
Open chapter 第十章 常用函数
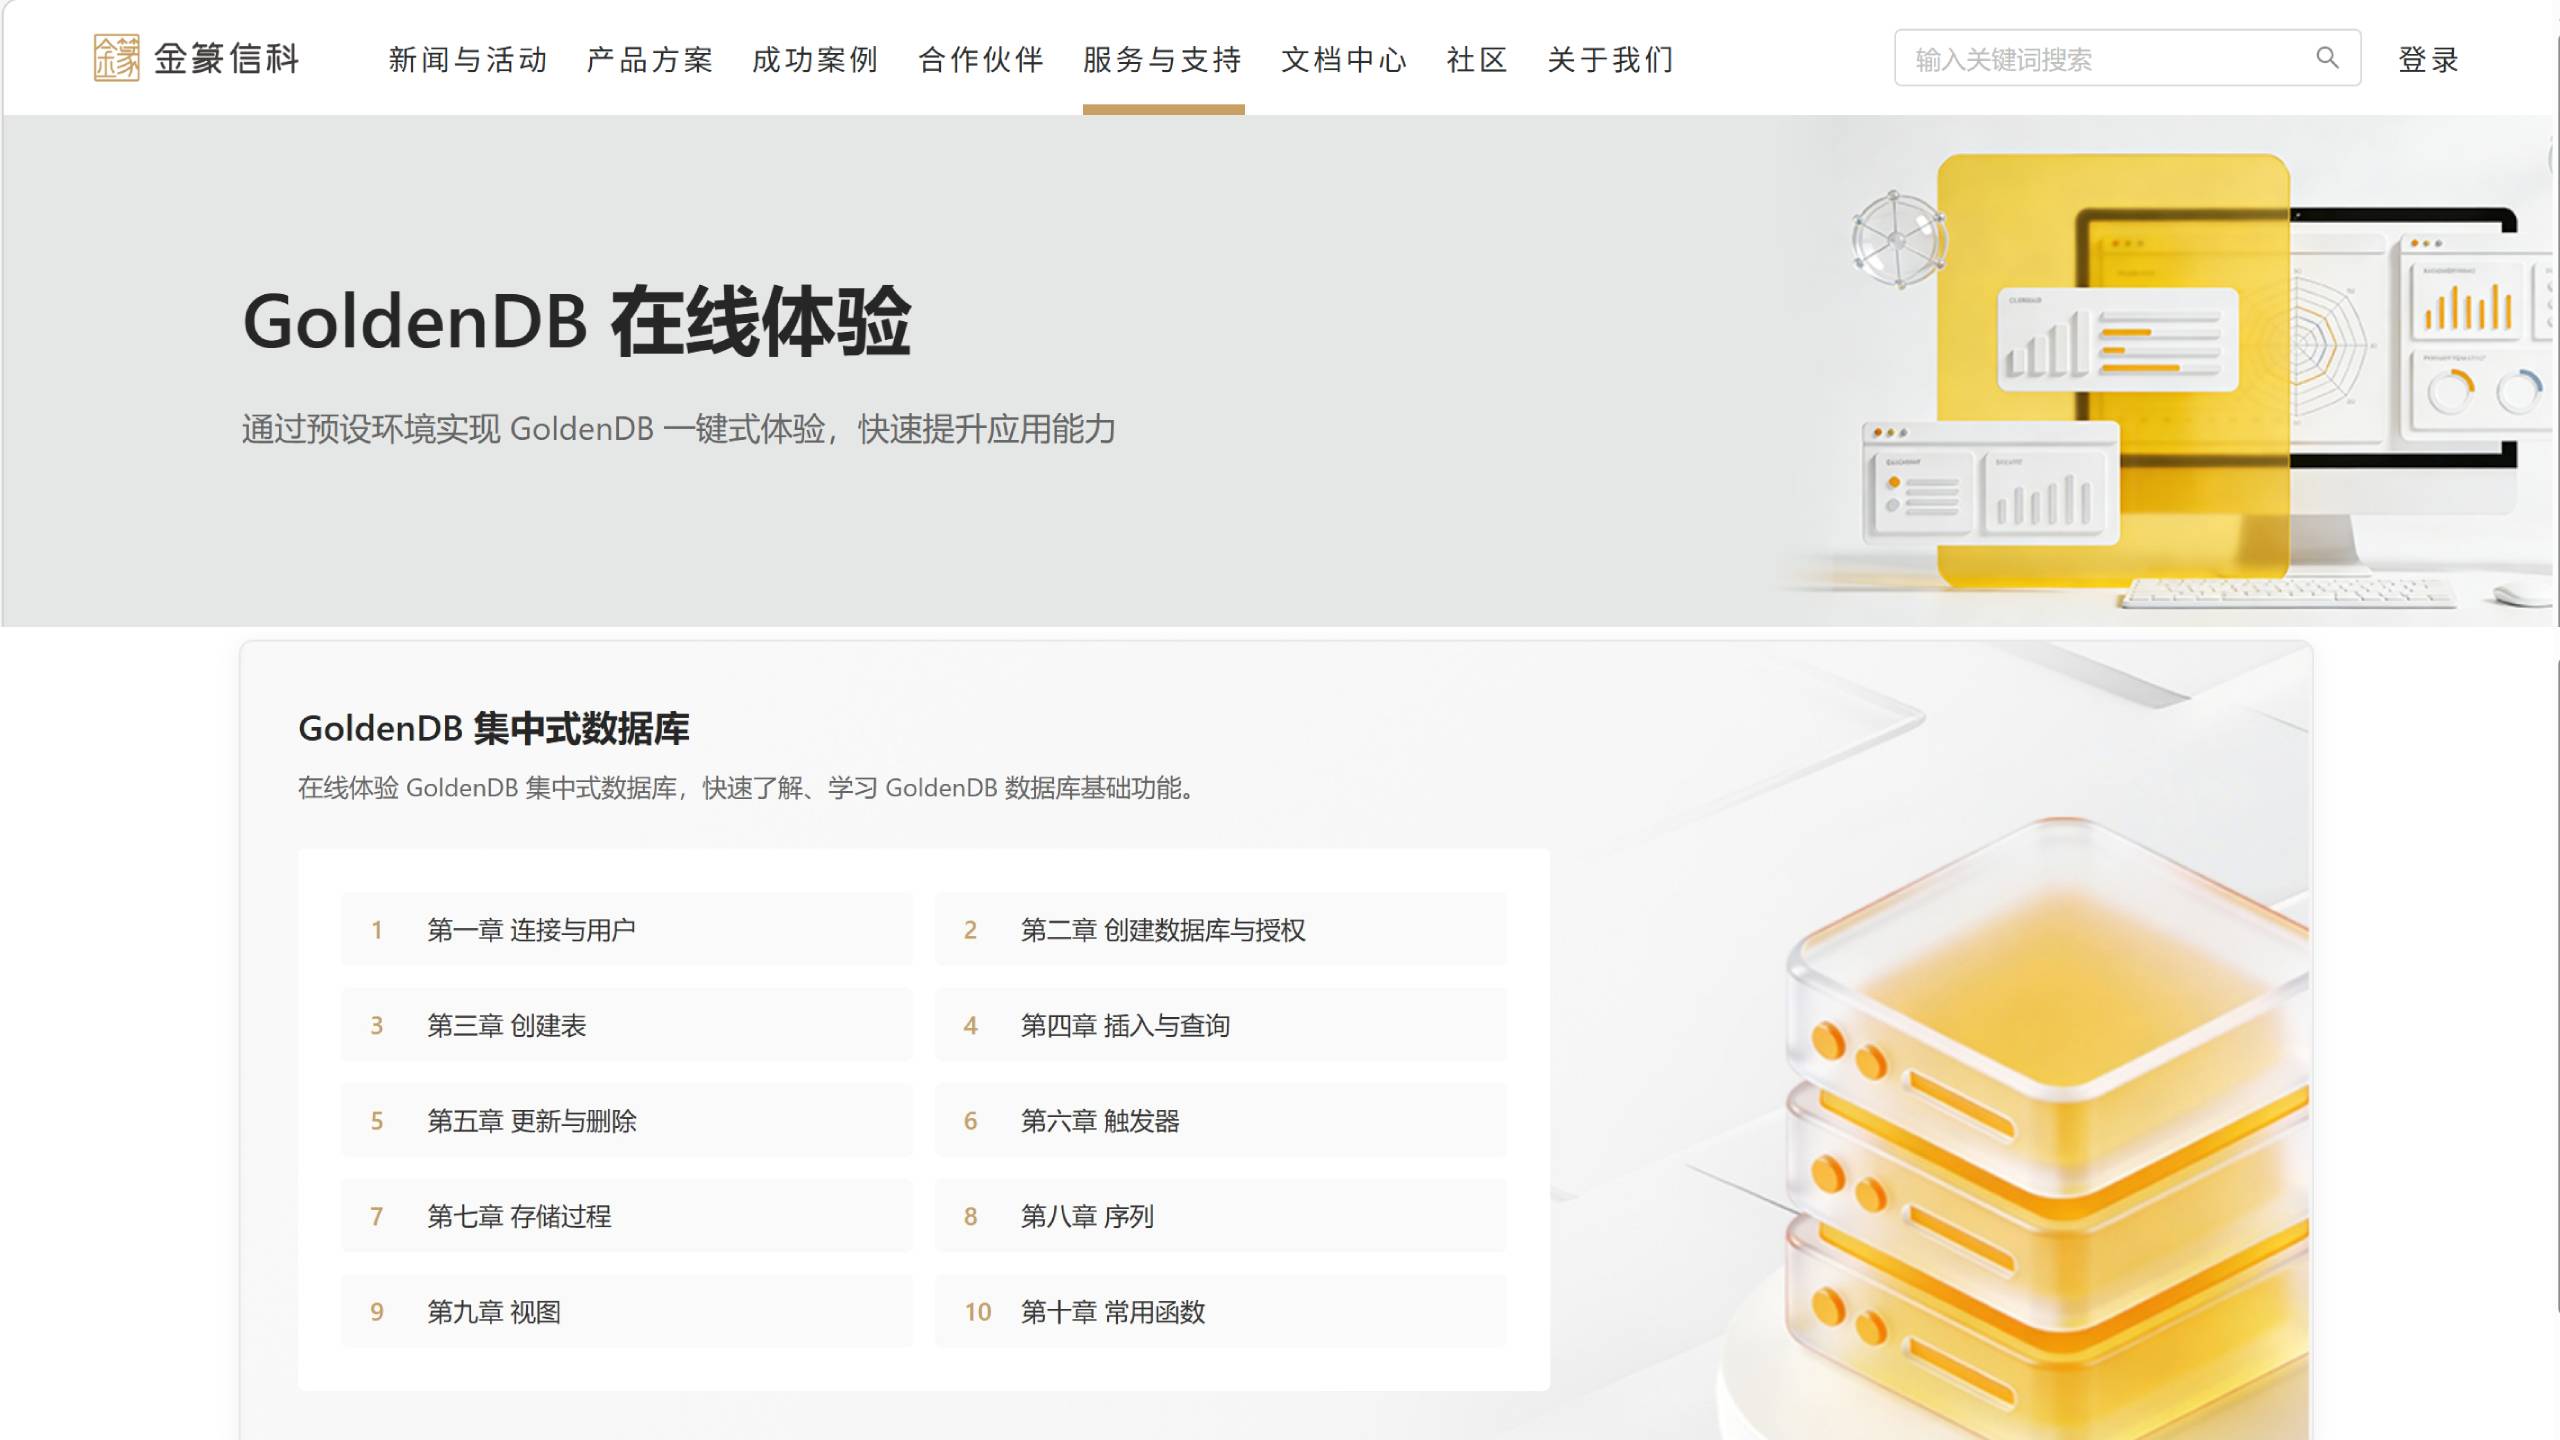pyautogui.click(x=1220, y=1312)
